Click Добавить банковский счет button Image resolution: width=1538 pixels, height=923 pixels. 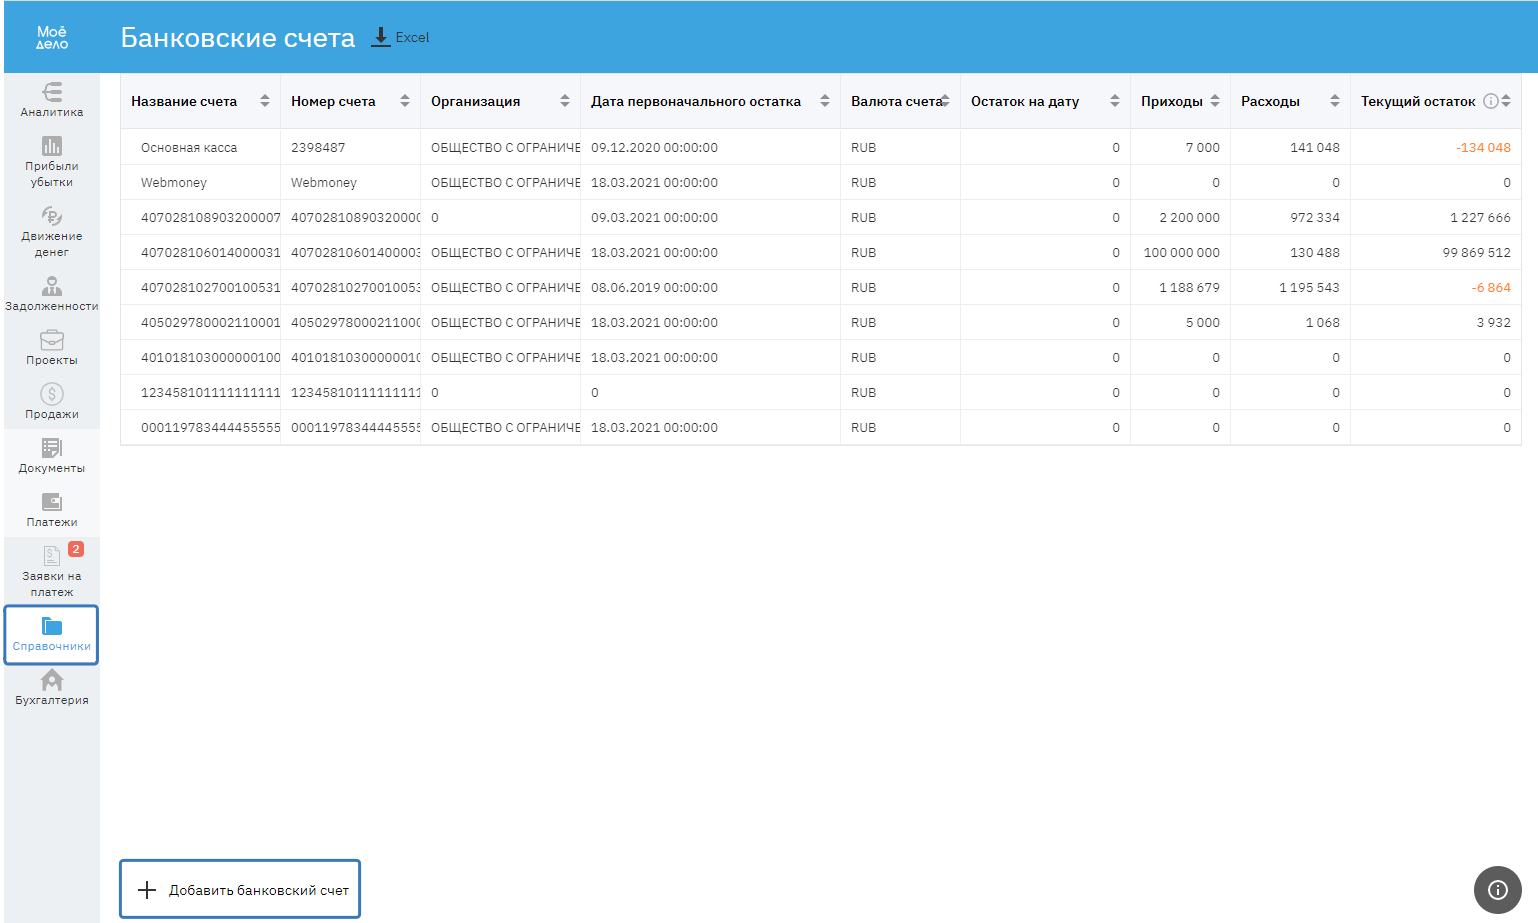coord(240,889)
